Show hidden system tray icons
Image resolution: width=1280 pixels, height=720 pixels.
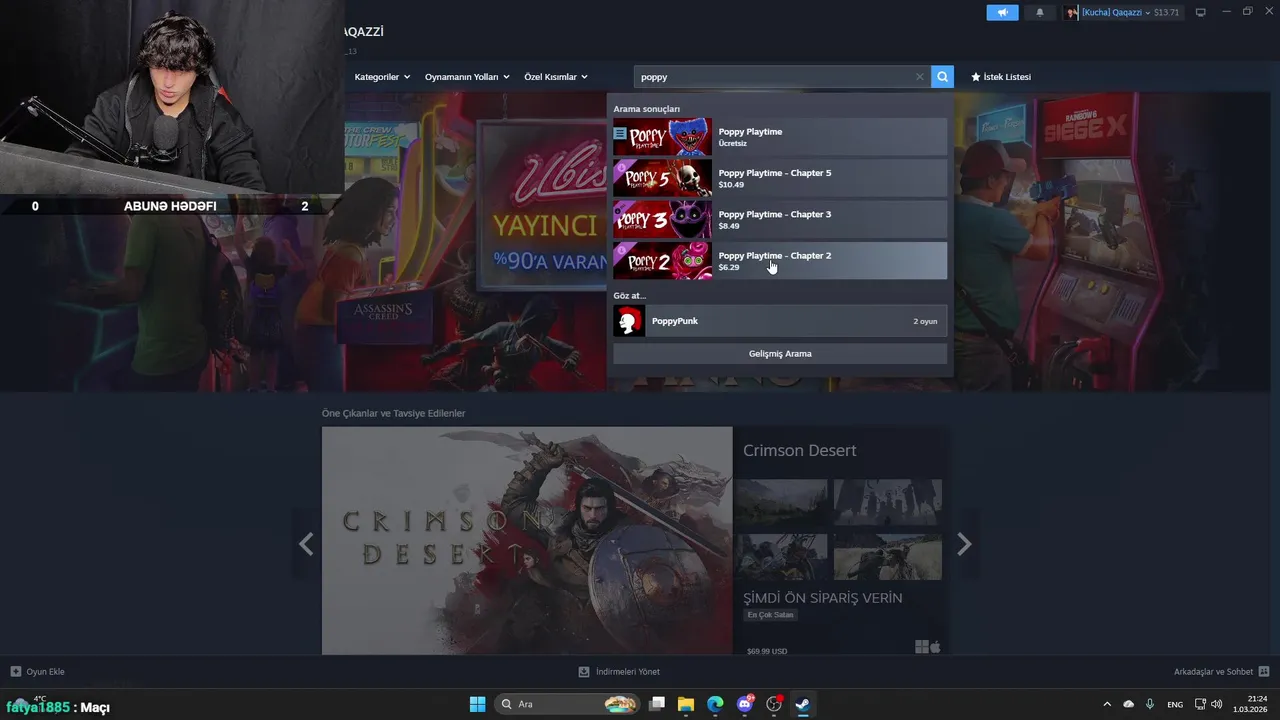click(1106, 704)
